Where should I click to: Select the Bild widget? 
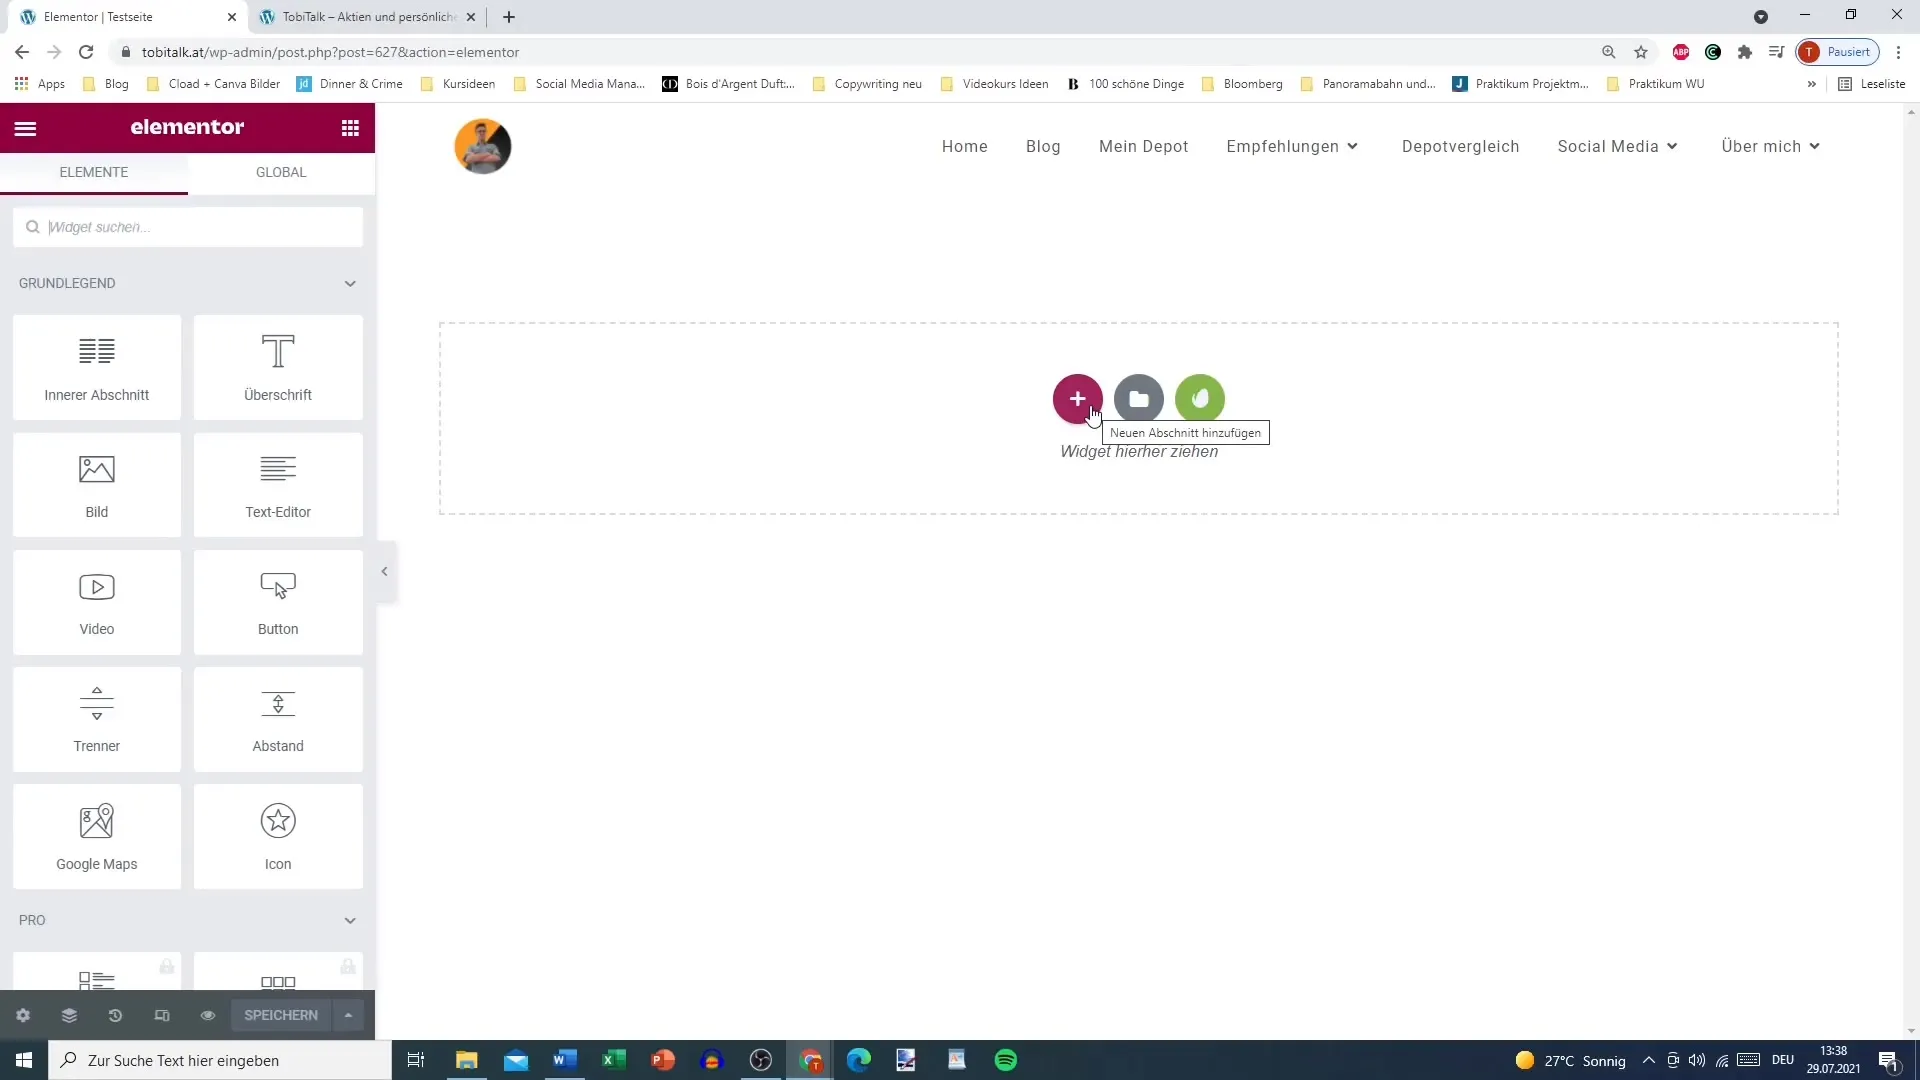97,485
